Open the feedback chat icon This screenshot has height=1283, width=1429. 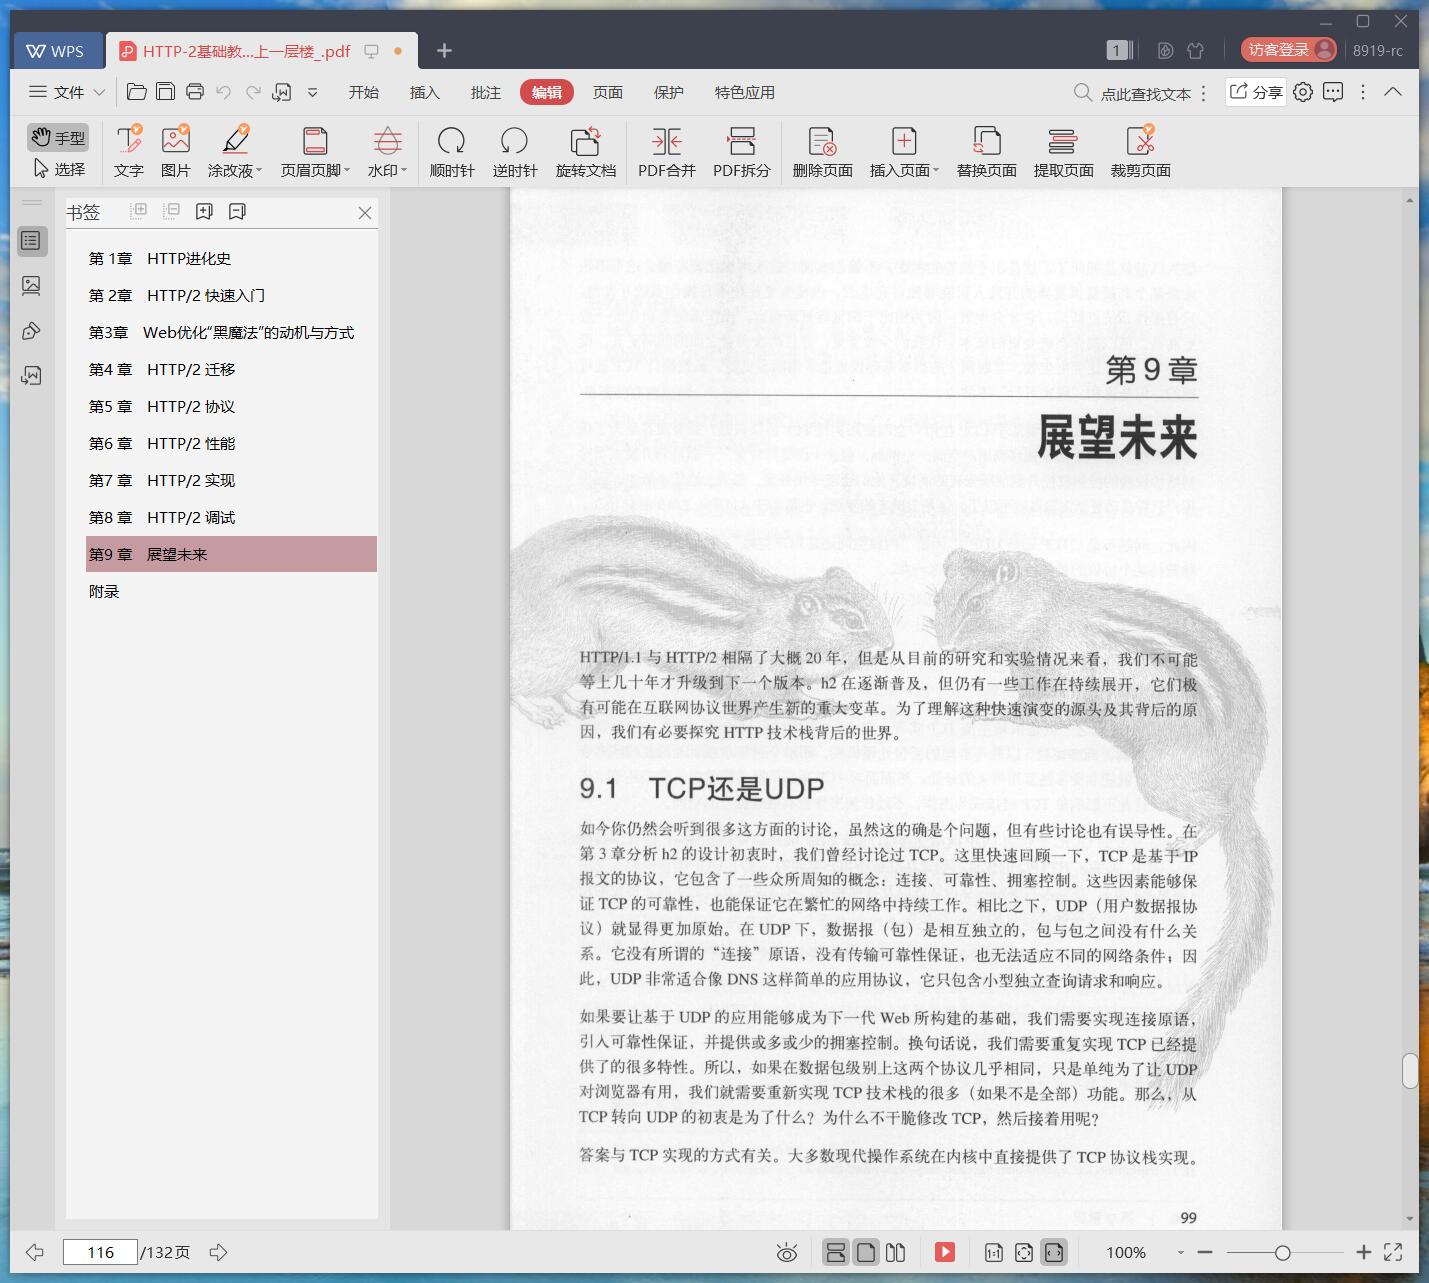pyautogui.click(x=1333, y=92)
